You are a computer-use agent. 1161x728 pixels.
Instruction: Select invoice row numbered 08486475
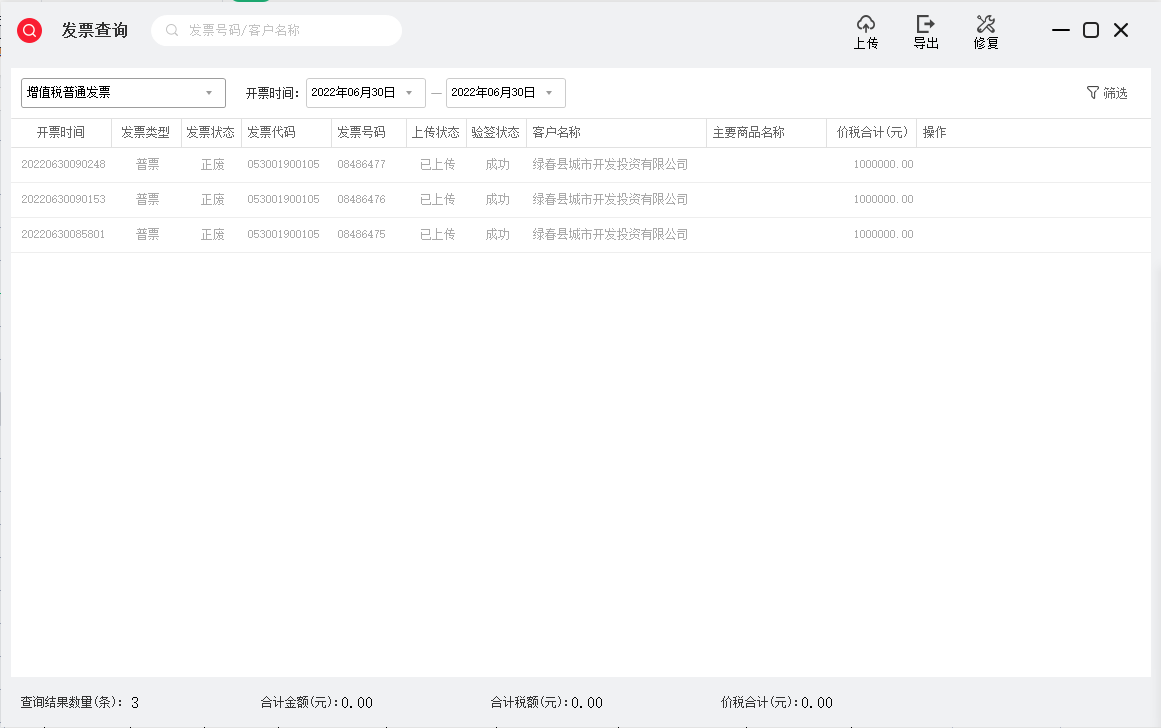(361, 235)
